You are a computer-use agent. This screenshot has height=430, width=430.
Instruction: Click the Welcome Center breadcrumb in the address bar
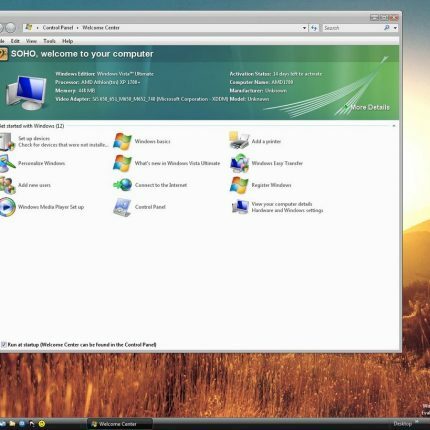(x=101, y=28)
